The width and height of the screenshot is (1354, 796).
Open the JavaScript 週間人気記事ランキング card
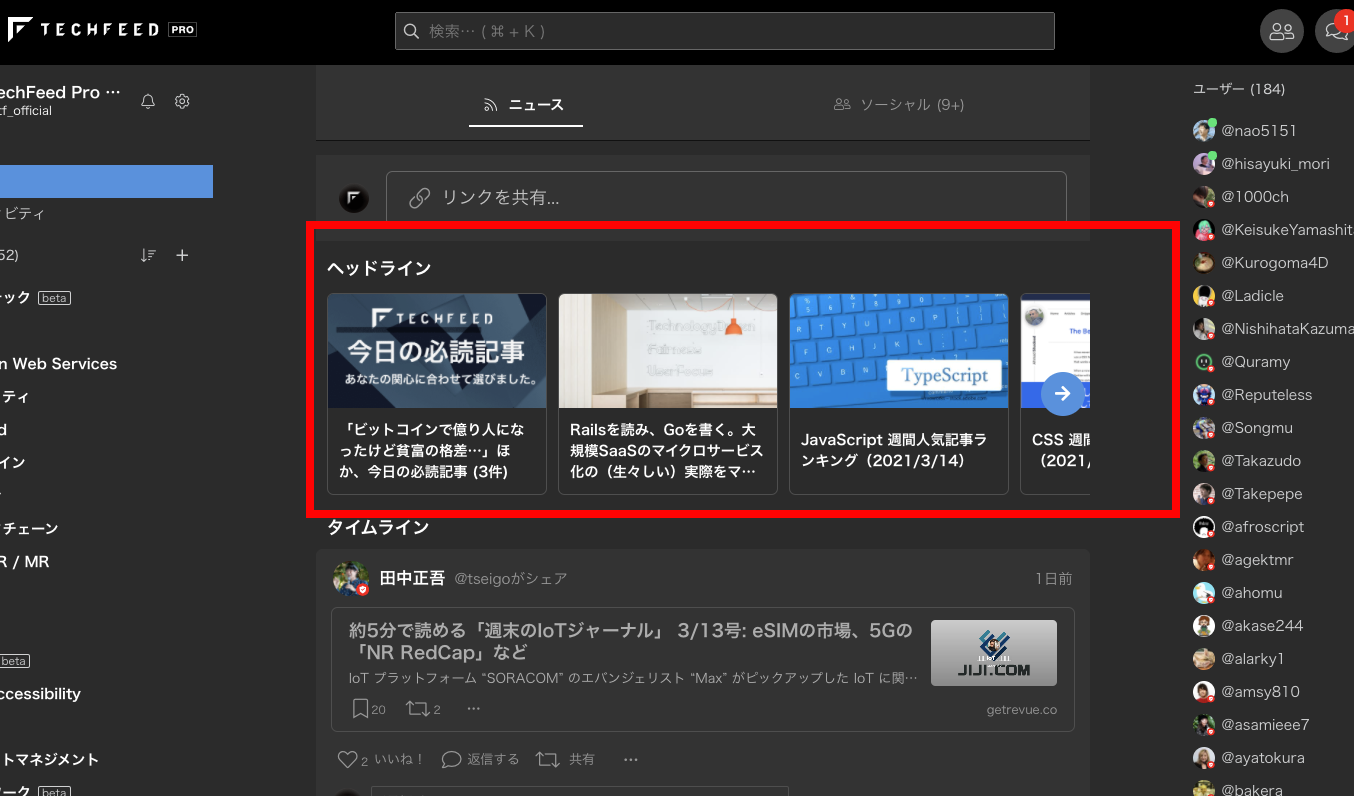tap(899, 394)
